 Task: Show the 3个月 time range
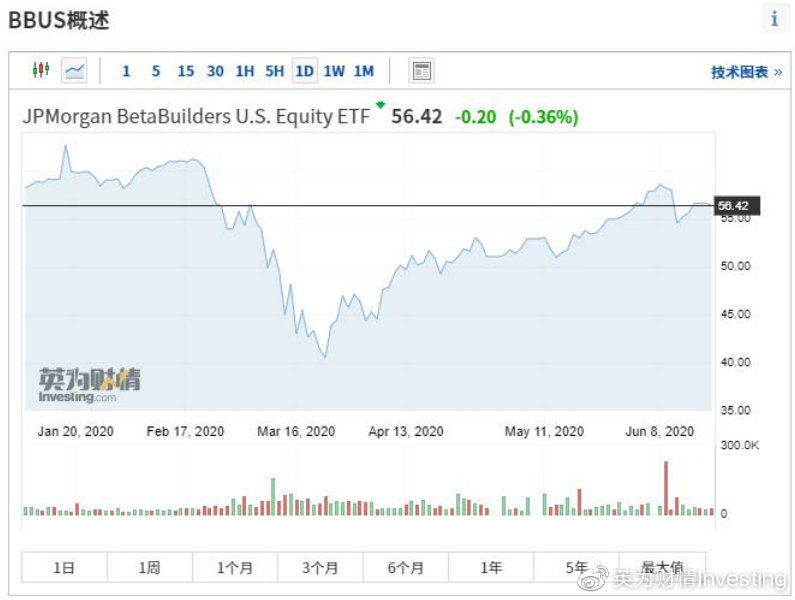(x=320, y=567)
